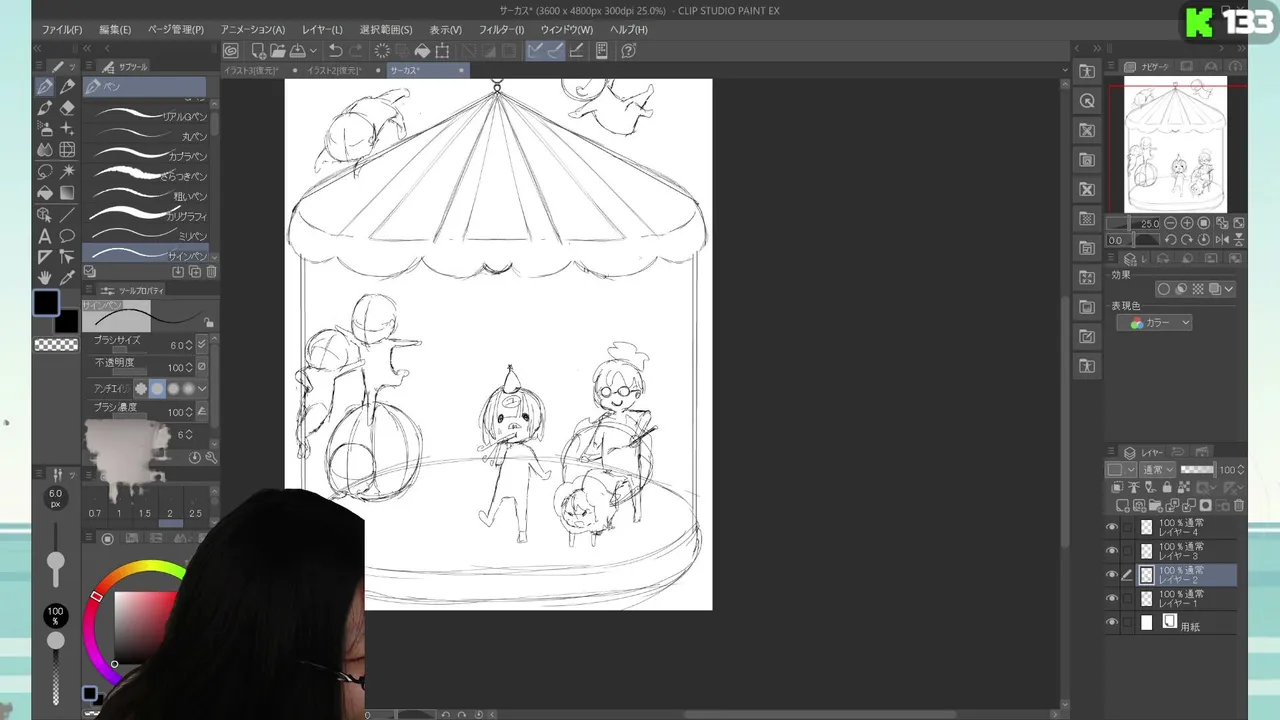Delete the sub tool with trash icon
Screen dimensions: 1280x720
tap(211, 272)
